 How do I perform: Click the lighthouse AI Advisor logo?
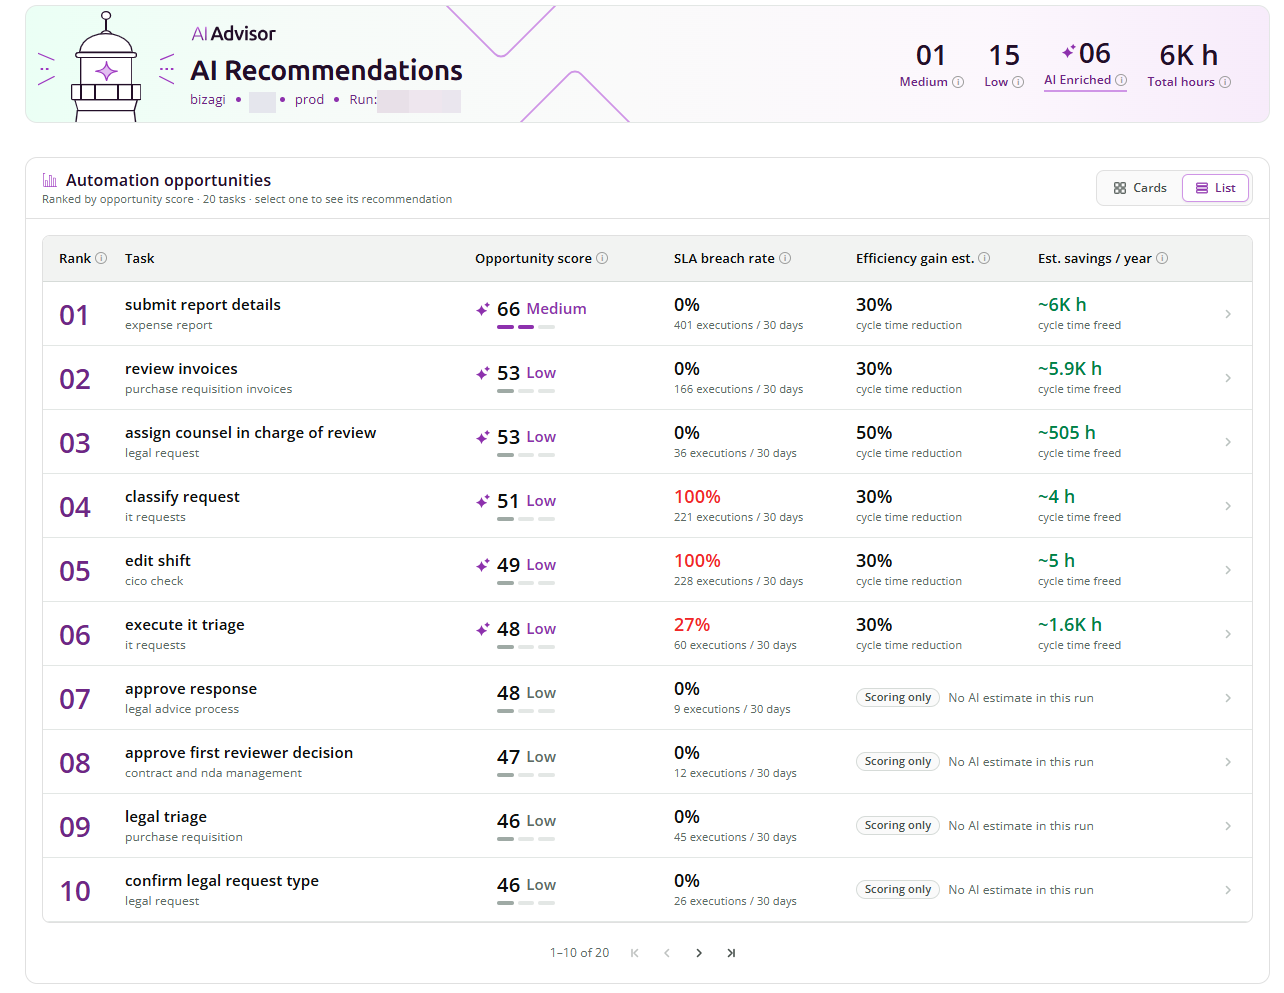106,67
